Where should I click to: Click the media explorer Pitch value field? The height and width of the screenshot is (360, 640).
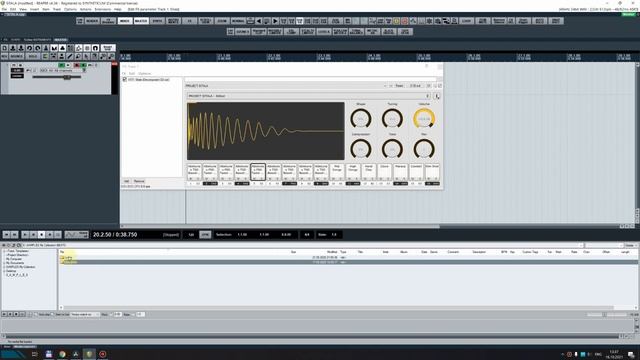(118, 315)
